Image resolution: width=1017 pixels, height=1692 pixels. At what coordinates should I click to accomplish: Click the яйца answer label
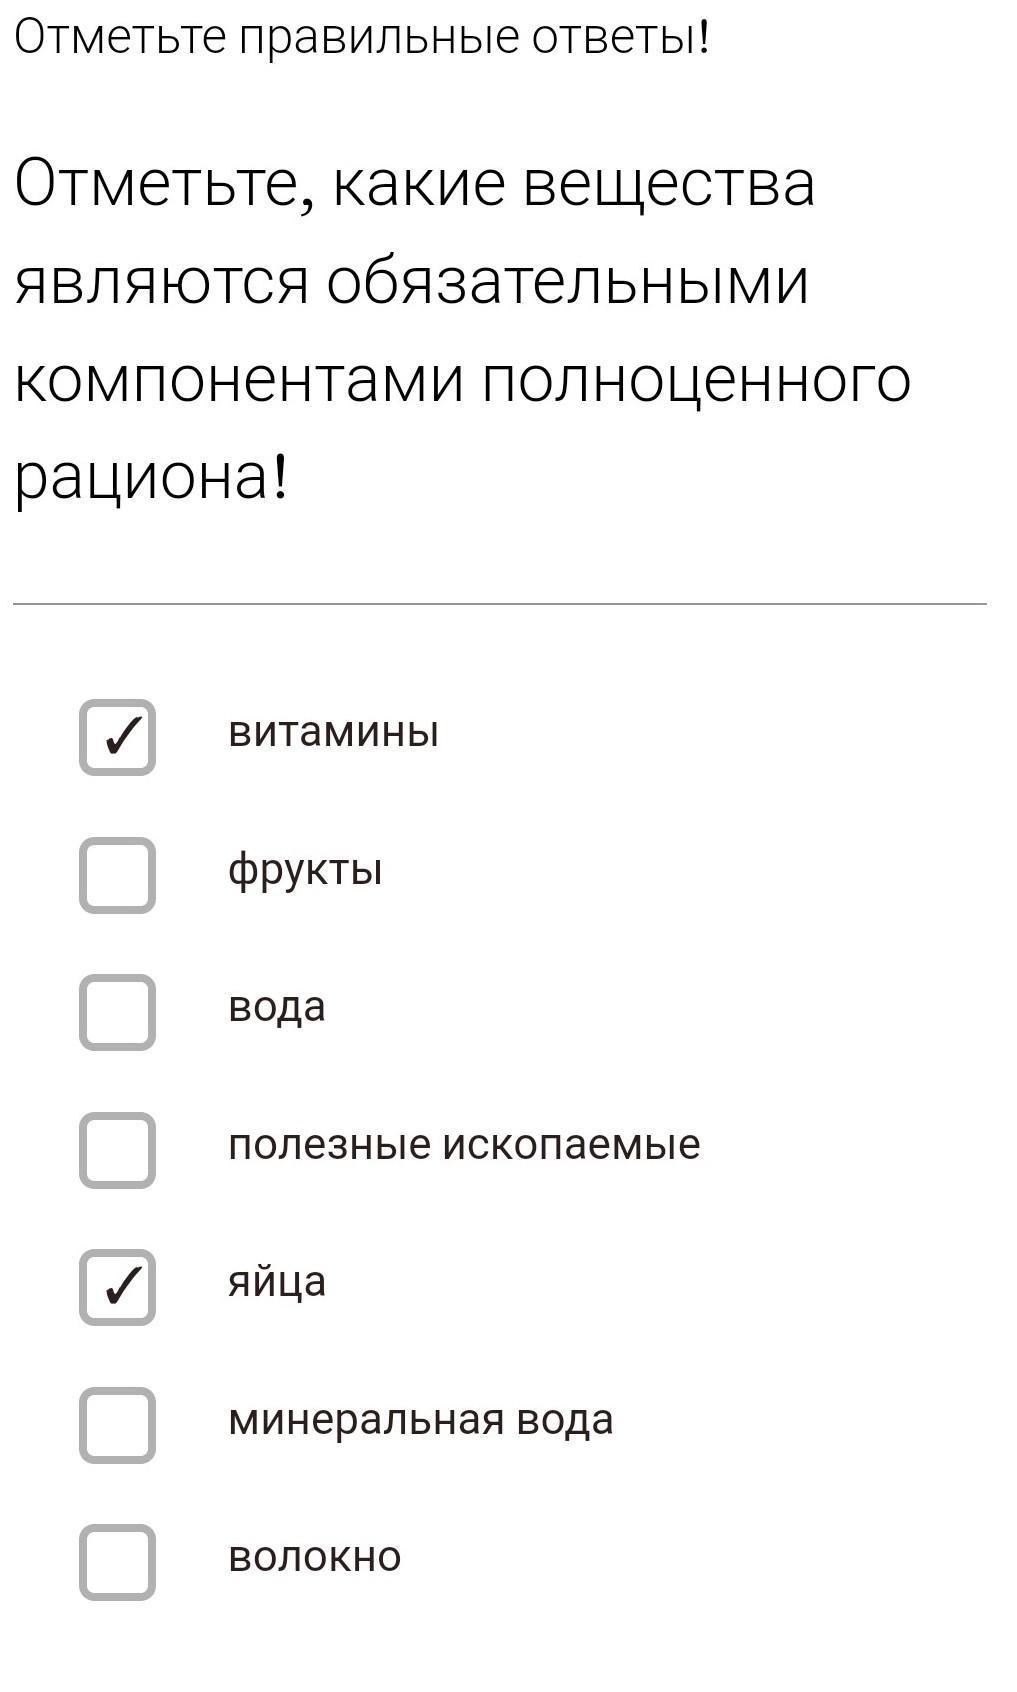277,1282
